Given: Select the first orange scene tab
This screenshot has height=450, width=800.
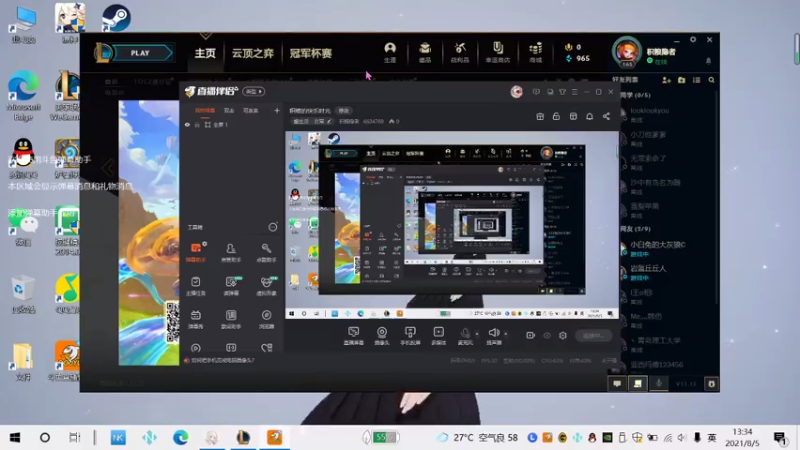Looking at the screenshot, I should [x=205, y=110].
